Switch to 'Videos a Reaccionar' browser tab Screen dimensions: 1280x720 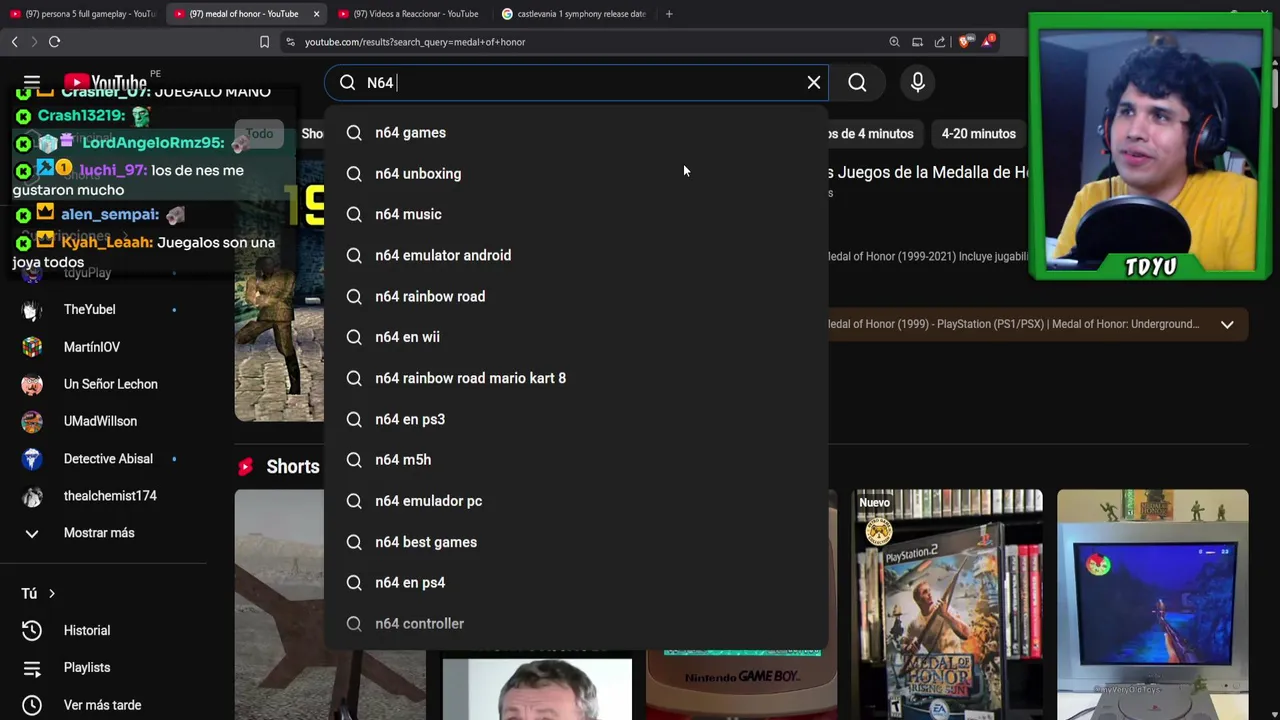pos(410,14)
